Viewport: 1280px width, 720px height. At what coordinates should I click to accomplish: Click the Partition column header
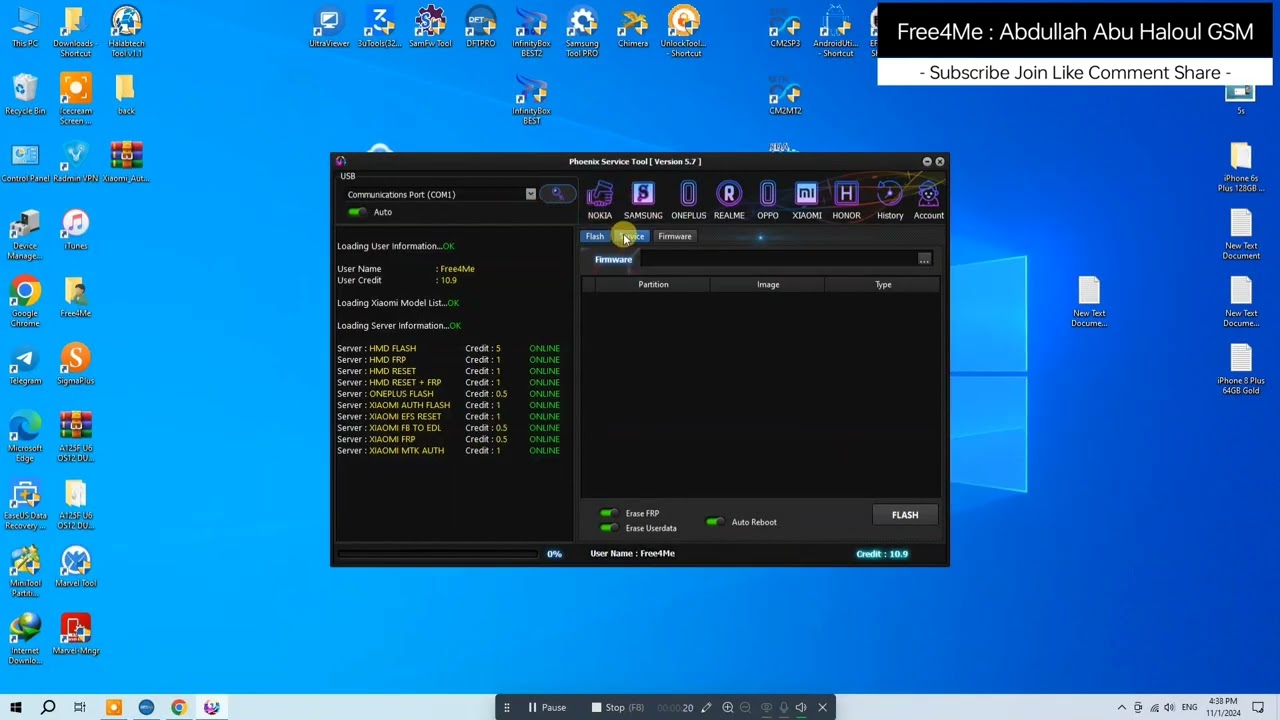coord(653,285)
